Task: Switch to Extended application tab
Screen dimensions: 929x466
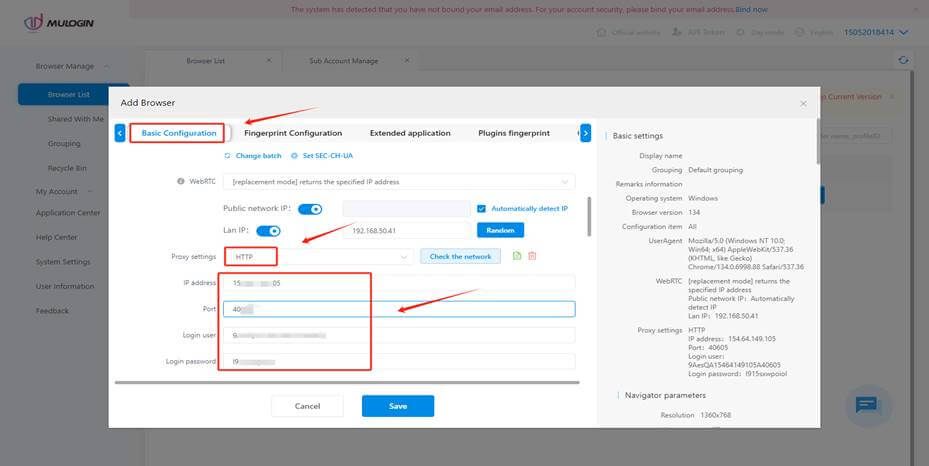Action: click(410, 133)
